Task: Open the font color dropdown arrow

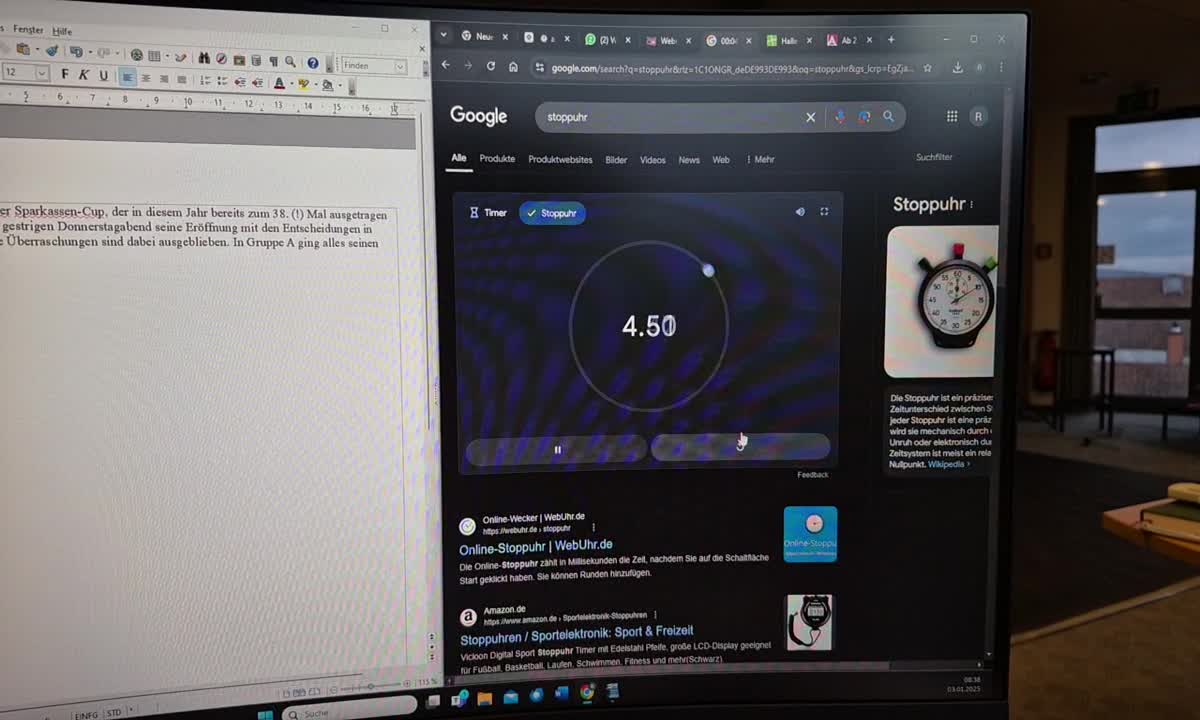Action: 290,85
